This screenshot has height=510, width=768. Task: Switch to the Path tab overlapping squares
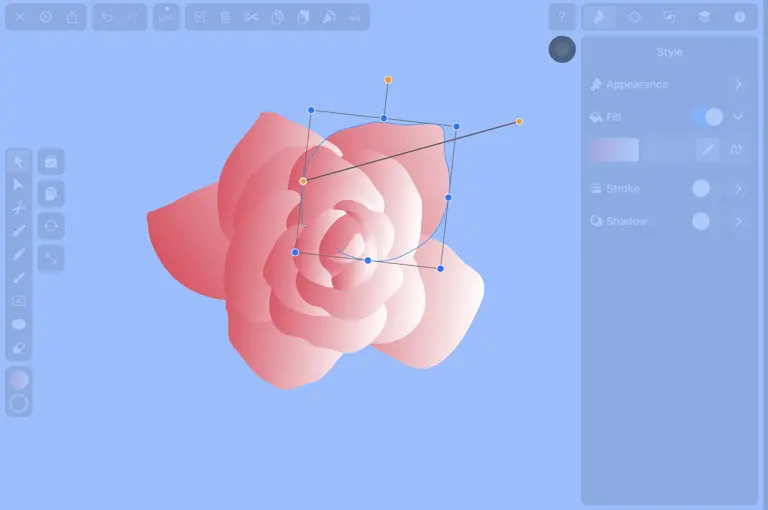point(669,17)
